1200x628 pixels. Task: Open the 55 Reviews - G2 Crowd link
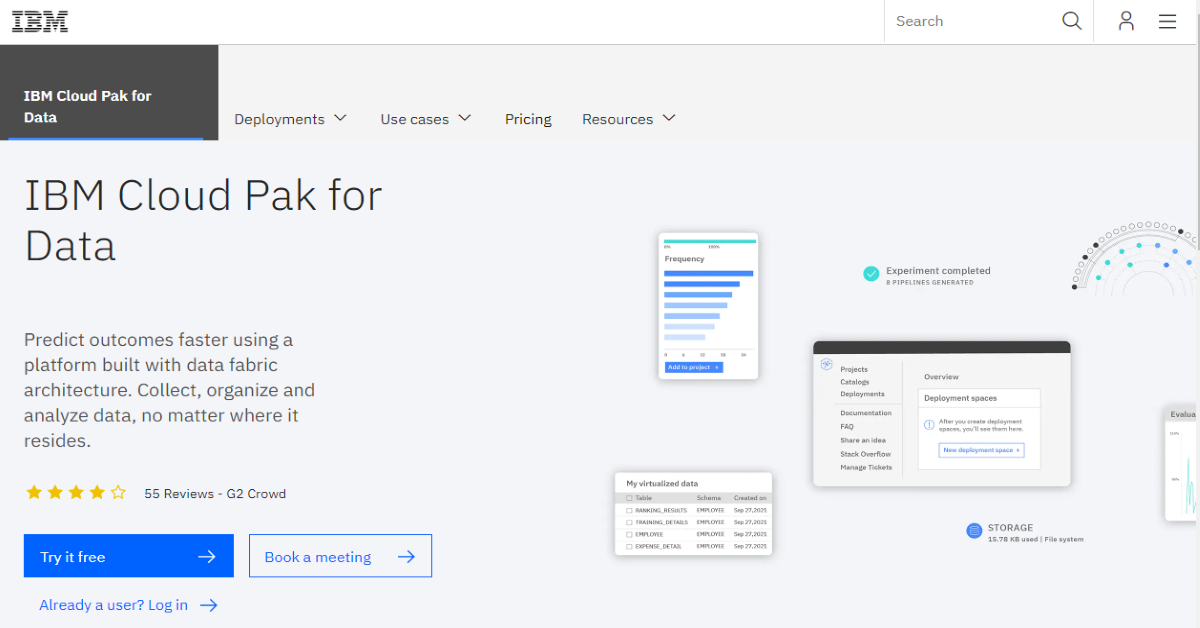pos(215,493)
